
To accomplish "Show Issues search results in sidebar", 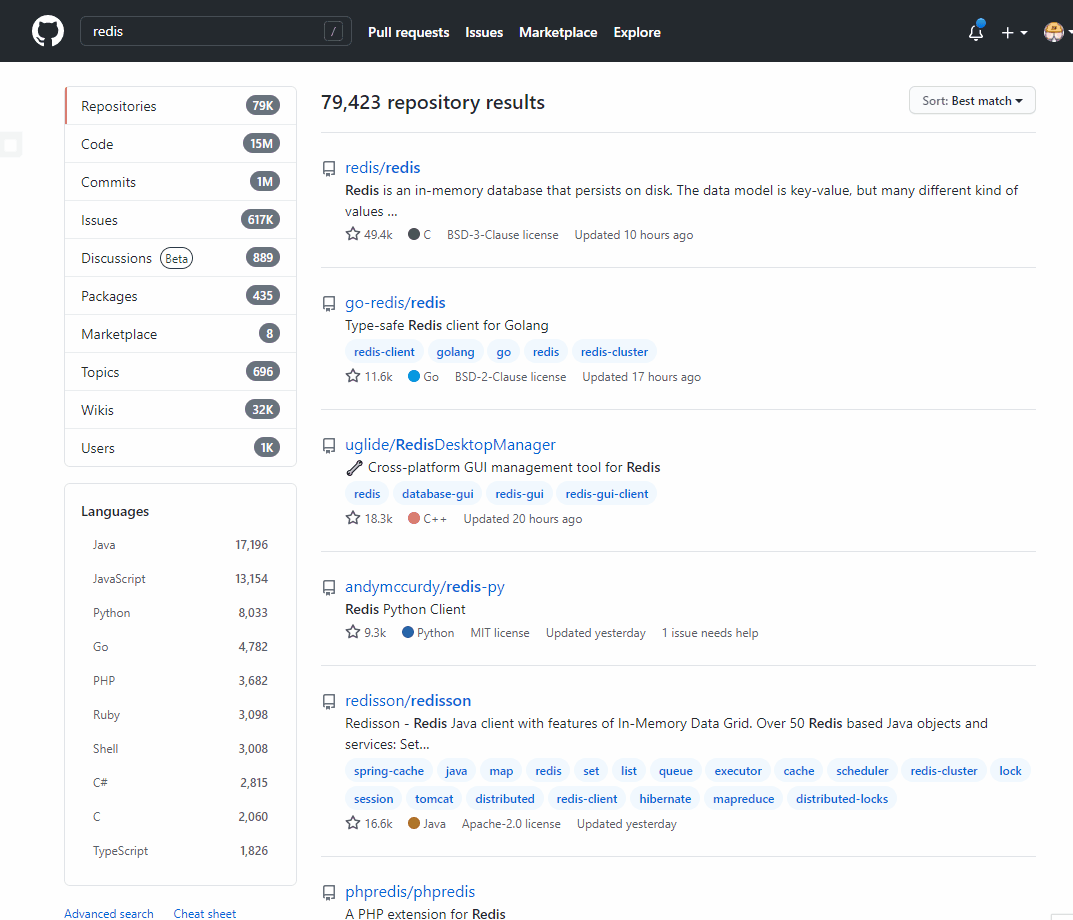I will (x=99, y=220).
